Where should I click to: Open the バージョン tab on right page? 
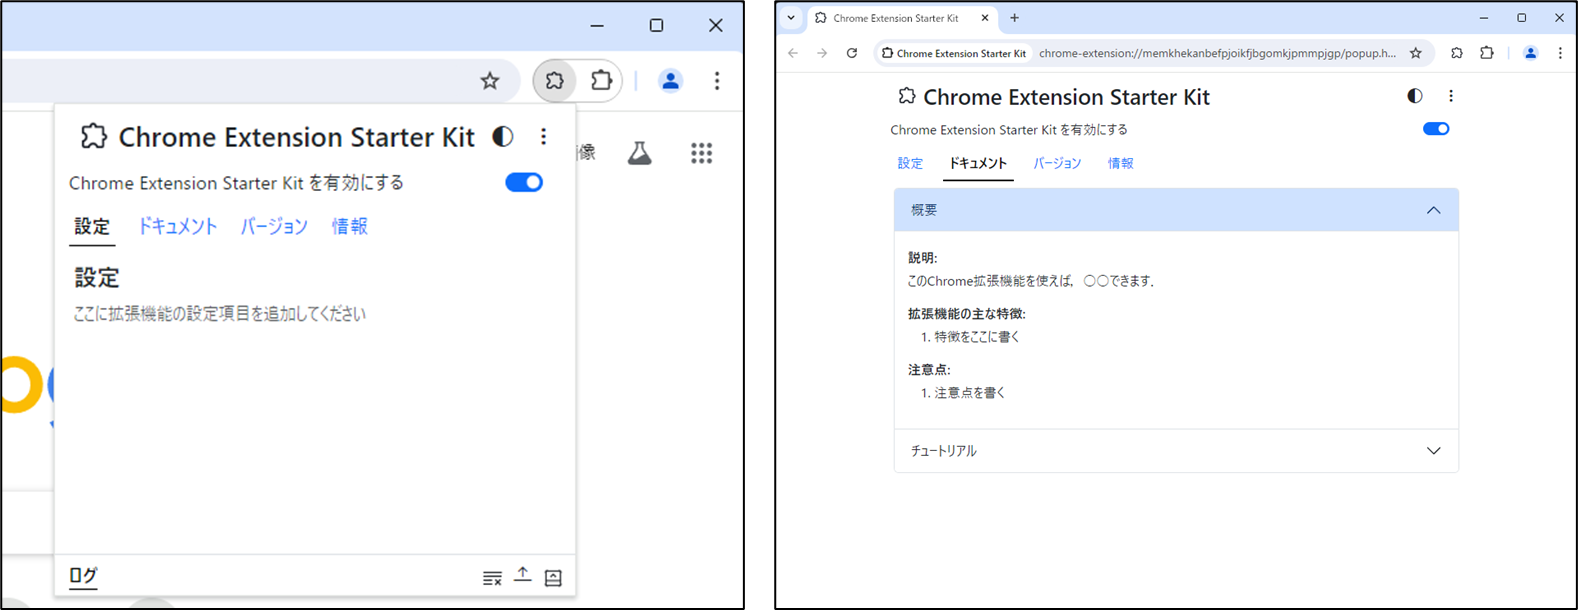point(1057,163)
